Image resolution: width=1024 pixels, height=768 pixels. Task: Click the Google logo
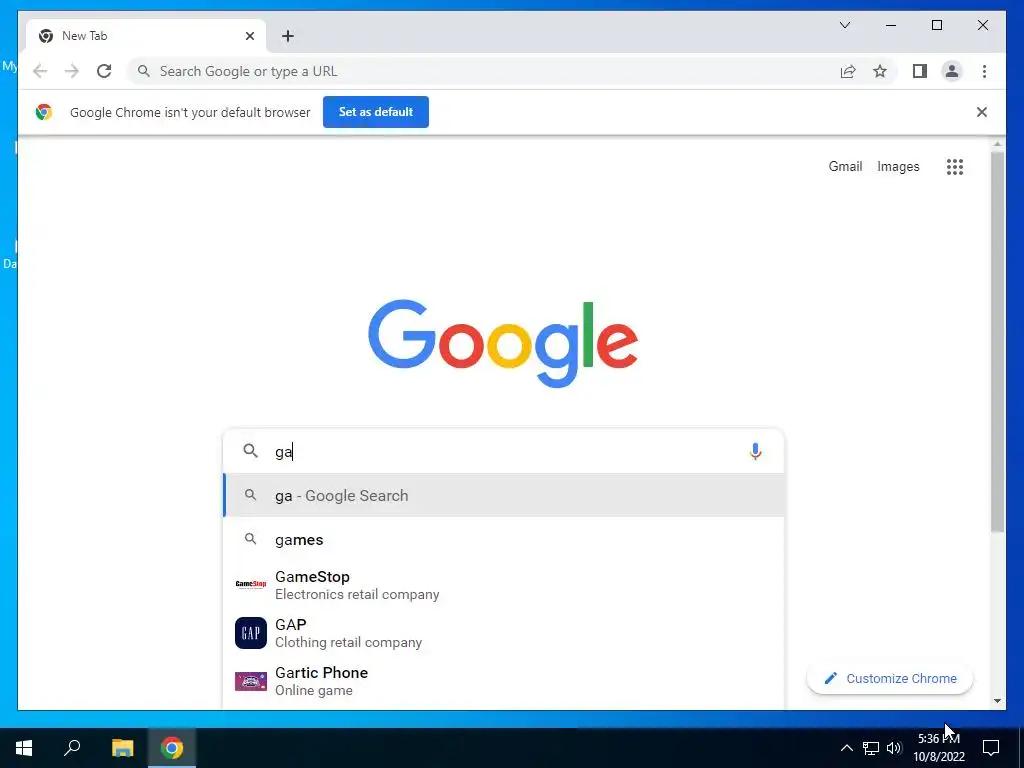point(503,343)
